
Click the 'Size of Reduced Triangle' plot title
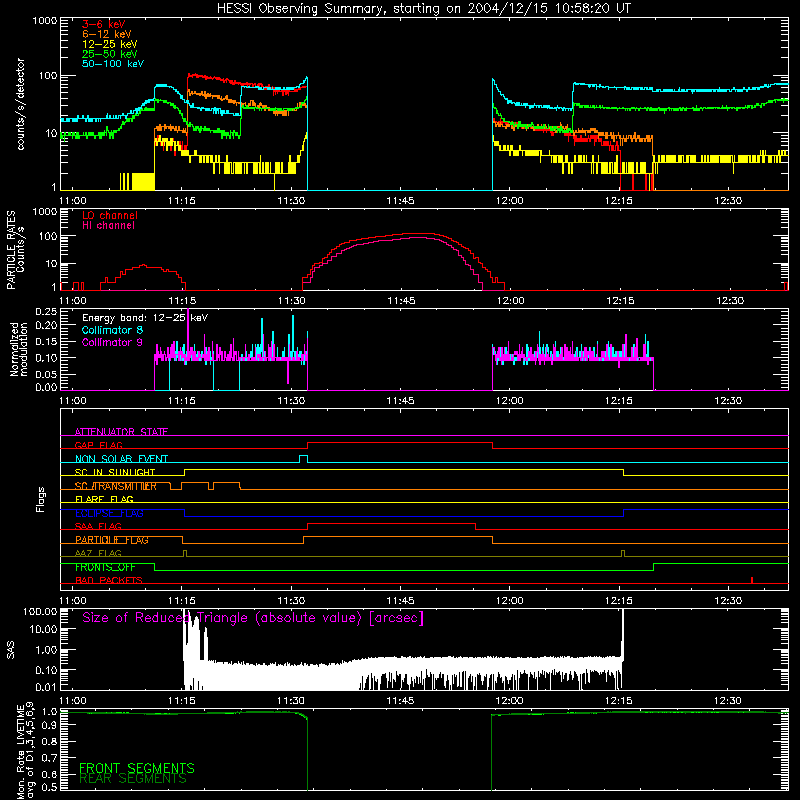tap(253, 618)
